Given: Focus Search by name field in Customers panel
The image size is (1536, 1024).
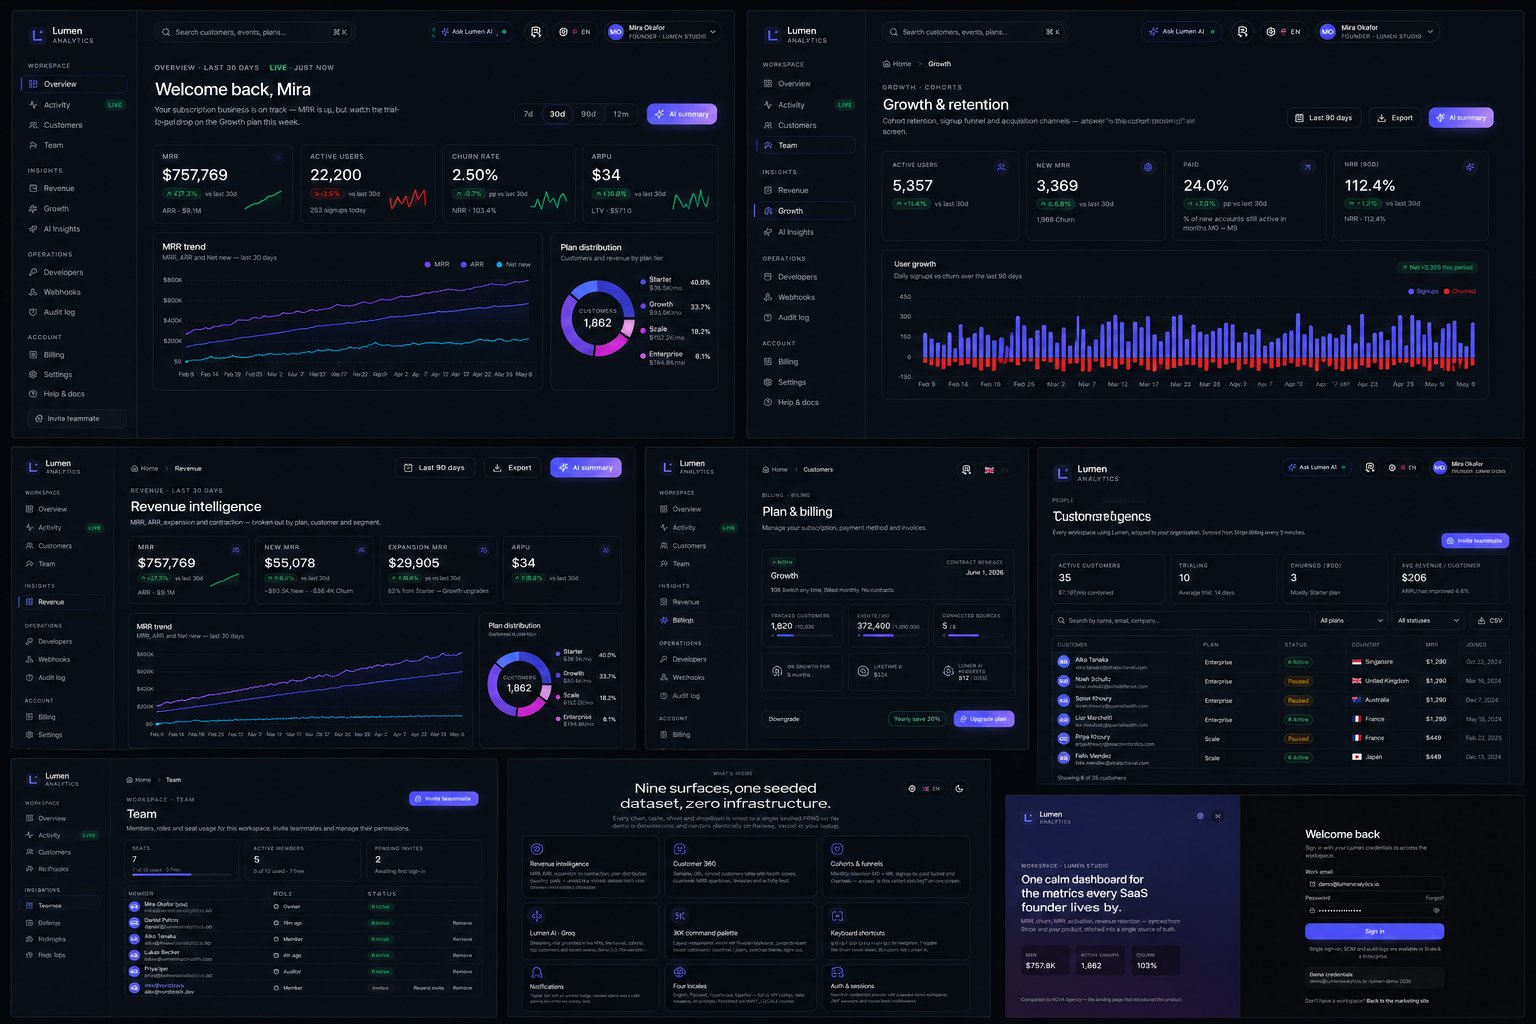Looking at the screenshot, I should [x=1181, y=620].
